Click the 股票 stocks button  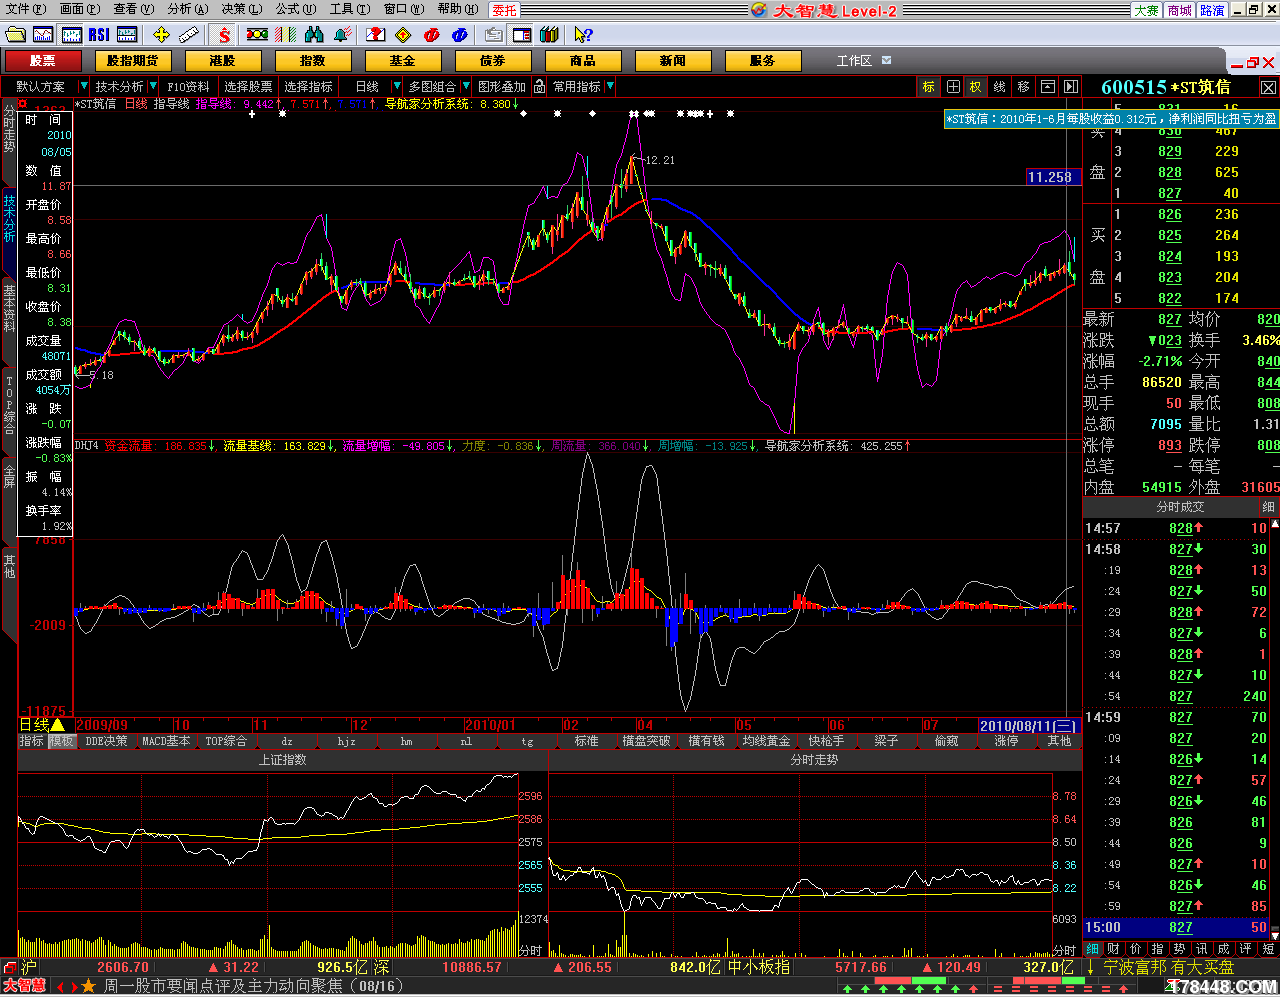click(x=42, y=61)
